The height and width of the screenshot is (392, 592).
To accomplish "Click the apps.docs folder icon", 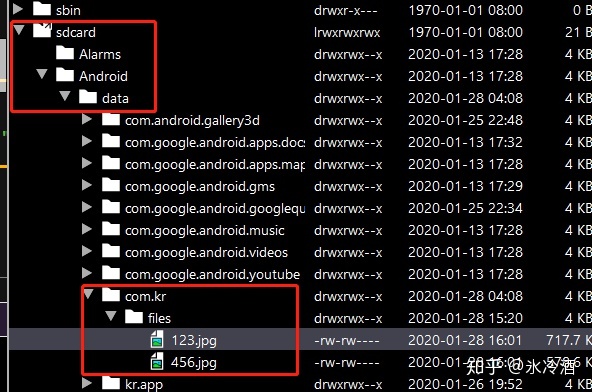I will pyautogui.click(x=111, y=141).
